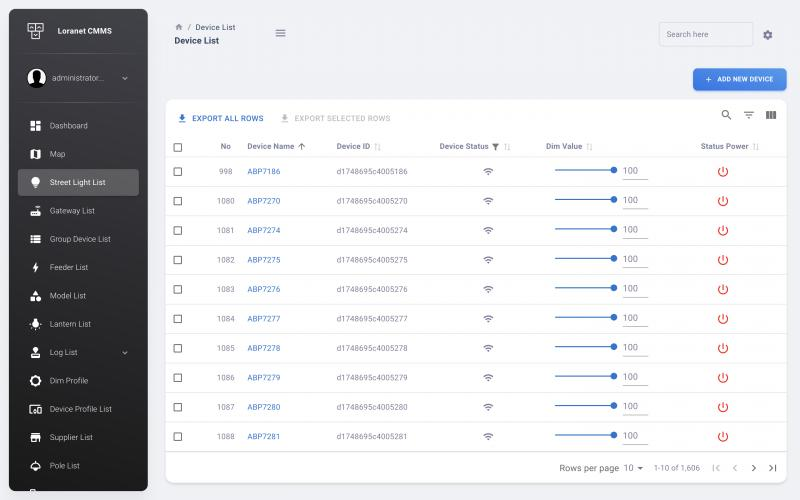This screenshot has height=500, width=800.
Task: Open the table search magnifier icon
Action: tap(727, 115)
